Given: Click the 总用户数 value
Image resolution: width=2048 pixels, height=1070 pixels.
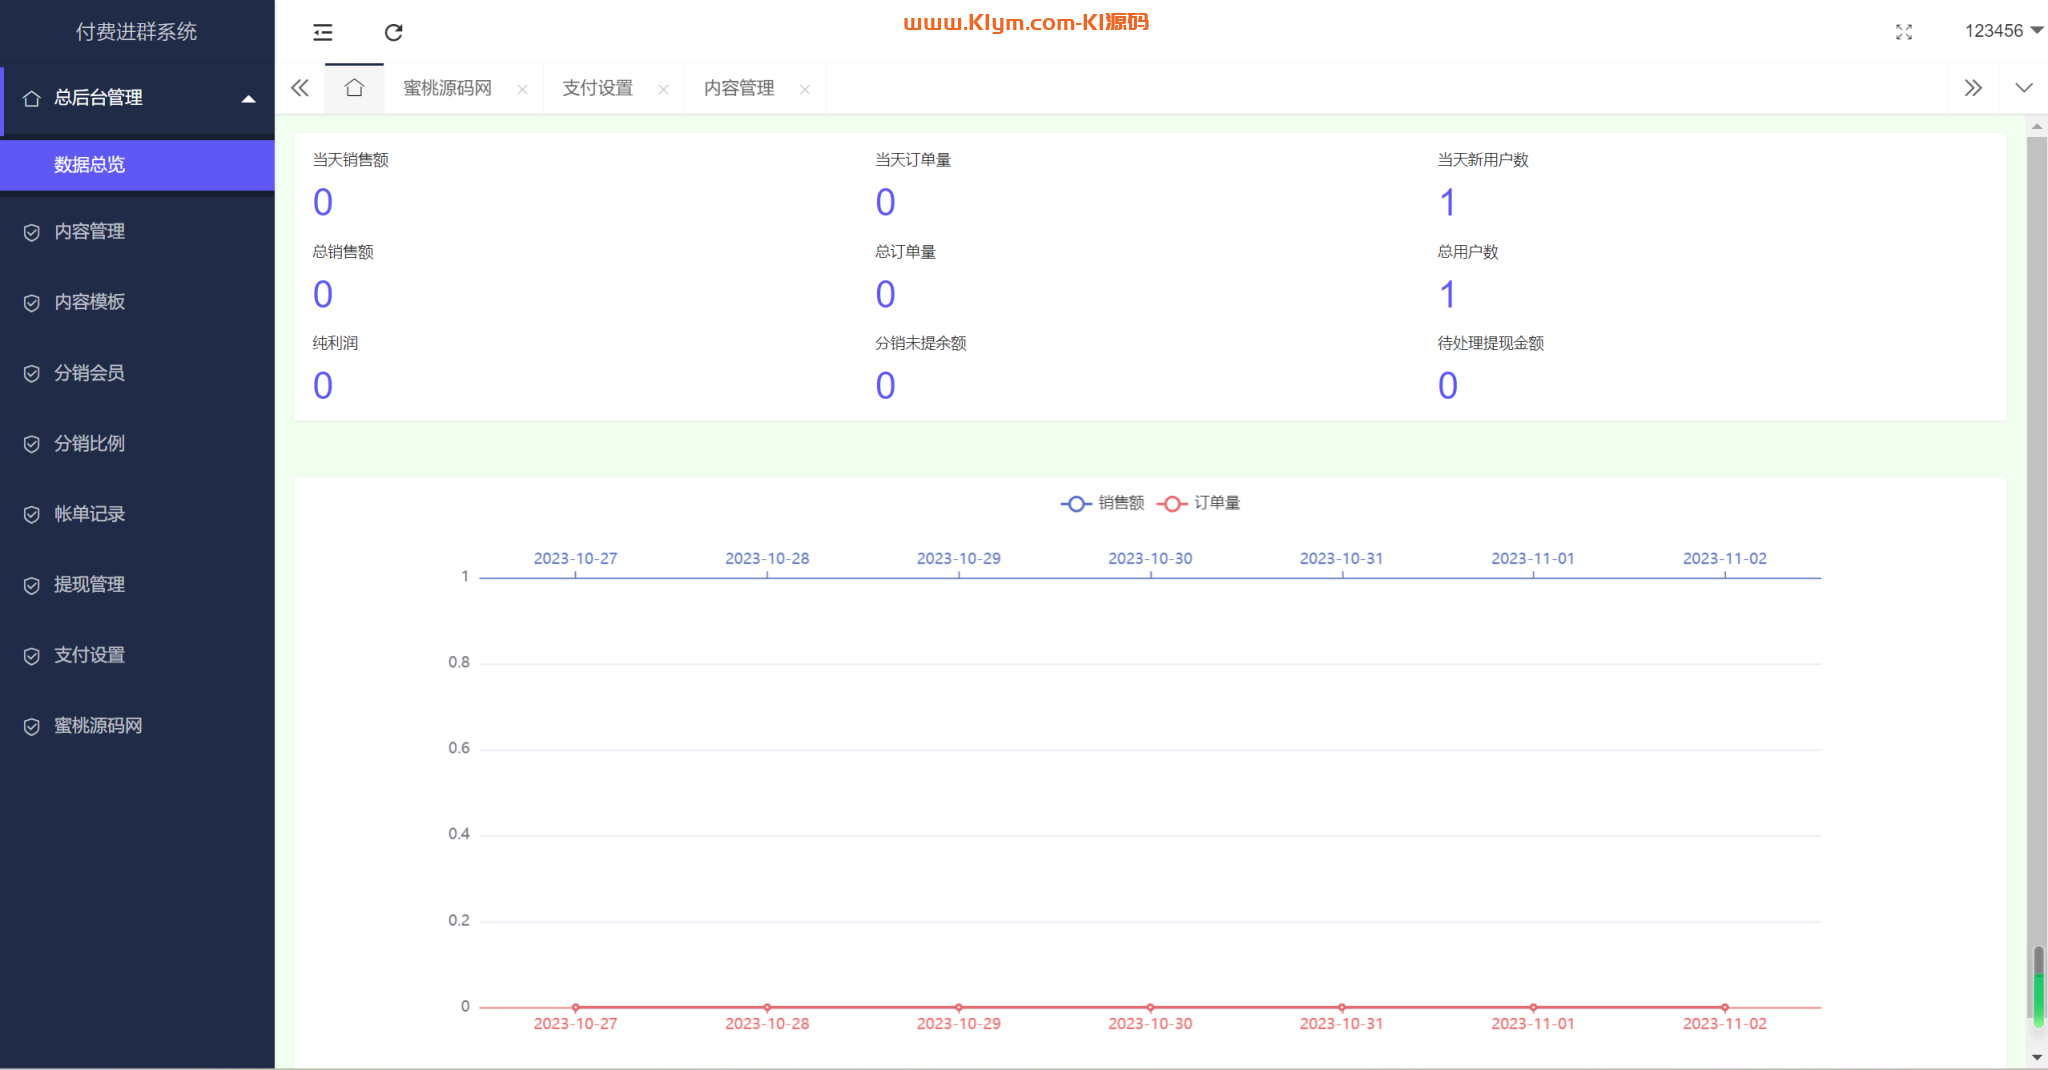Looking at the screenshot, I should [x=1447, y=295].
